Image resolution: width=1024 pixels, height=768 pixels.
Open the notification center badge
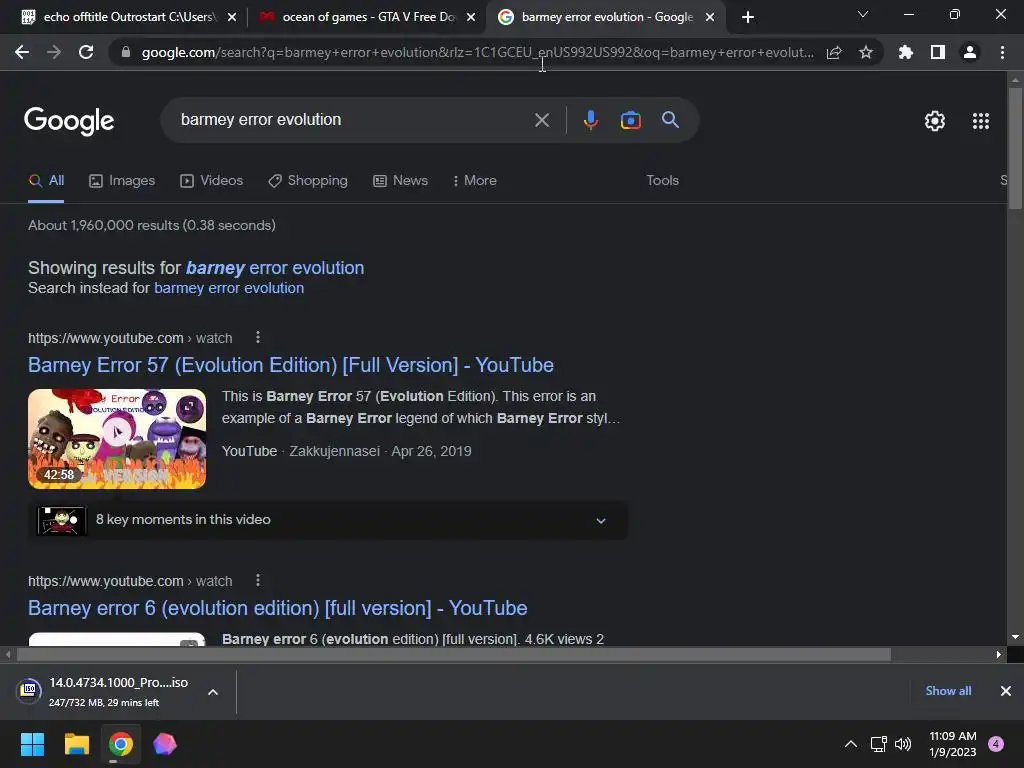[x=996, y=744]
